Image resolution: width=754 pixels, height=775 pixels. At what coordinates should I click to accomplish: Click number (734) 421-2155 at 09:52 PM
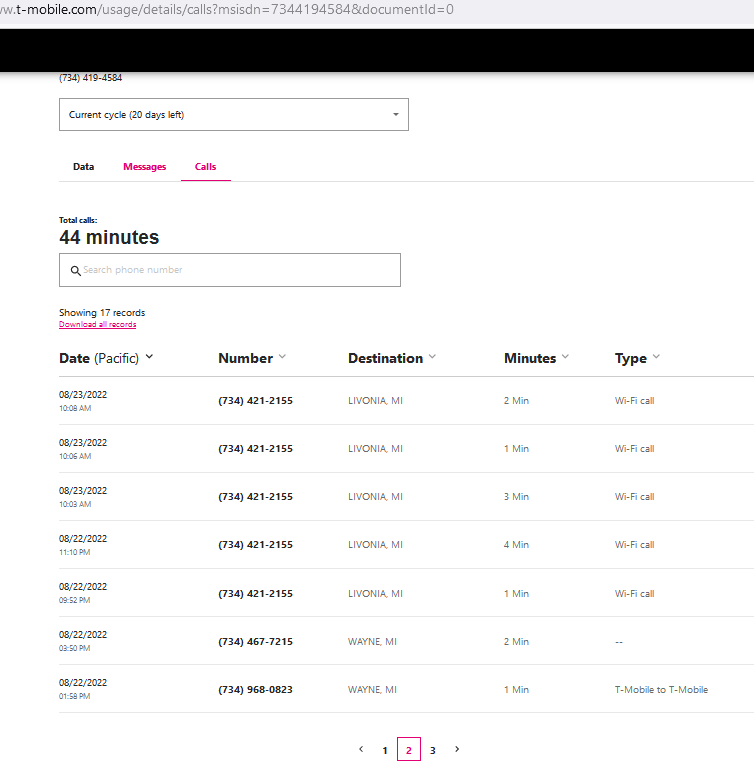coord(255,593)
